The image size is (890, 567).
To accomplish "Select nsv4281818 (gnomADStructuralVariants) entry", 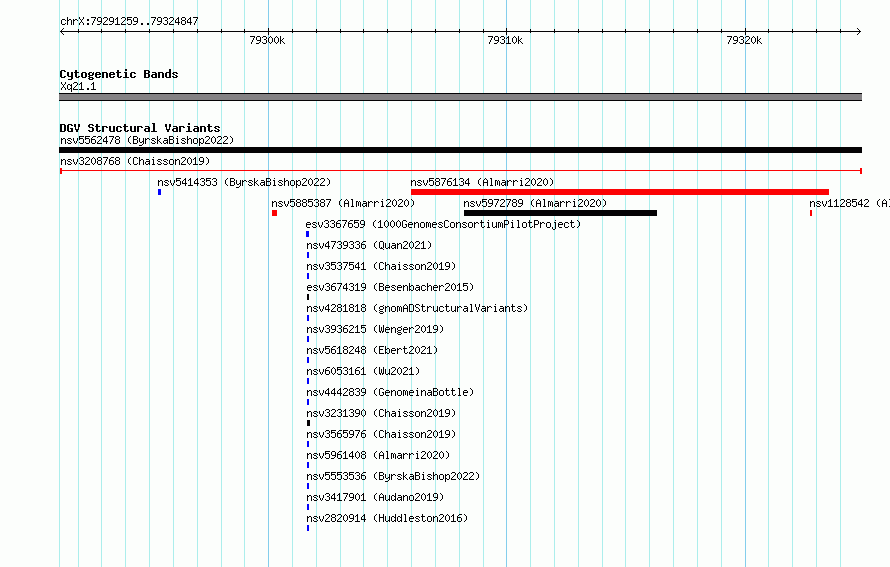I will (x=417, y=308).
